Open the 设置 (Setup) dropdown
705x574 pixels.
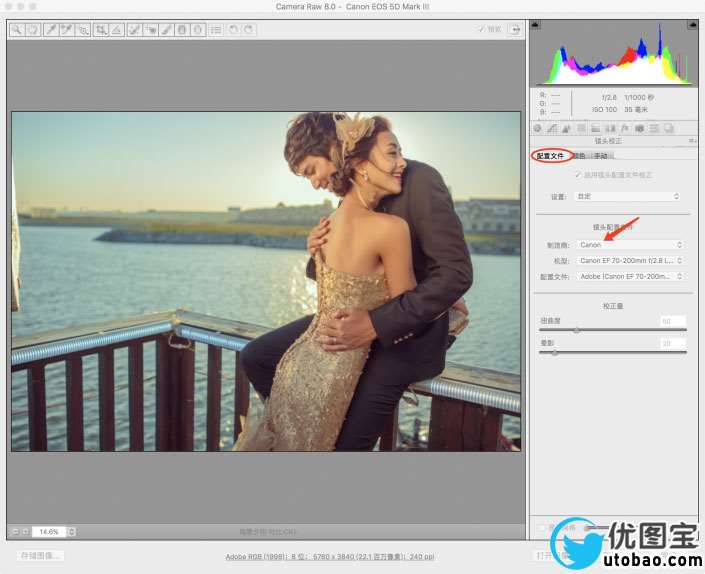point(627,196)
